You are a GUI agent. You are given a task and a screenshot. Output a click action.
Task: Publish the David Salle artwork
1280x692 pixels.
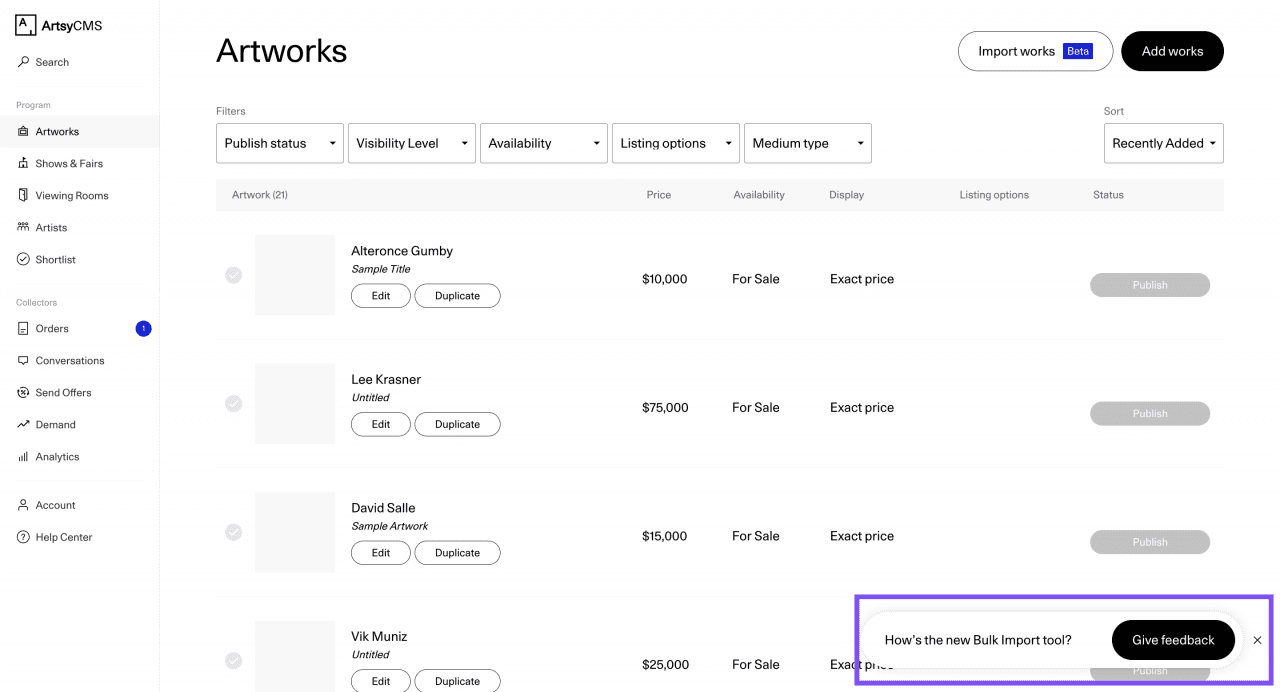[1150, 542]
